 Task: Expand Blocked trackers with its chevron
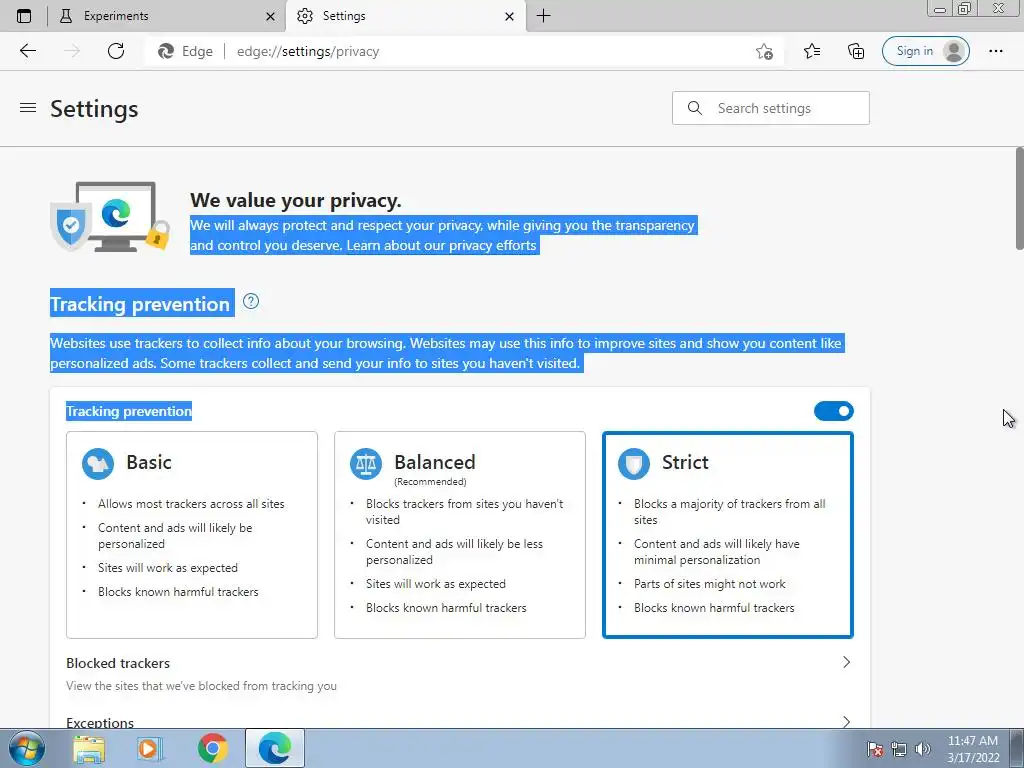tap(846, 662)
